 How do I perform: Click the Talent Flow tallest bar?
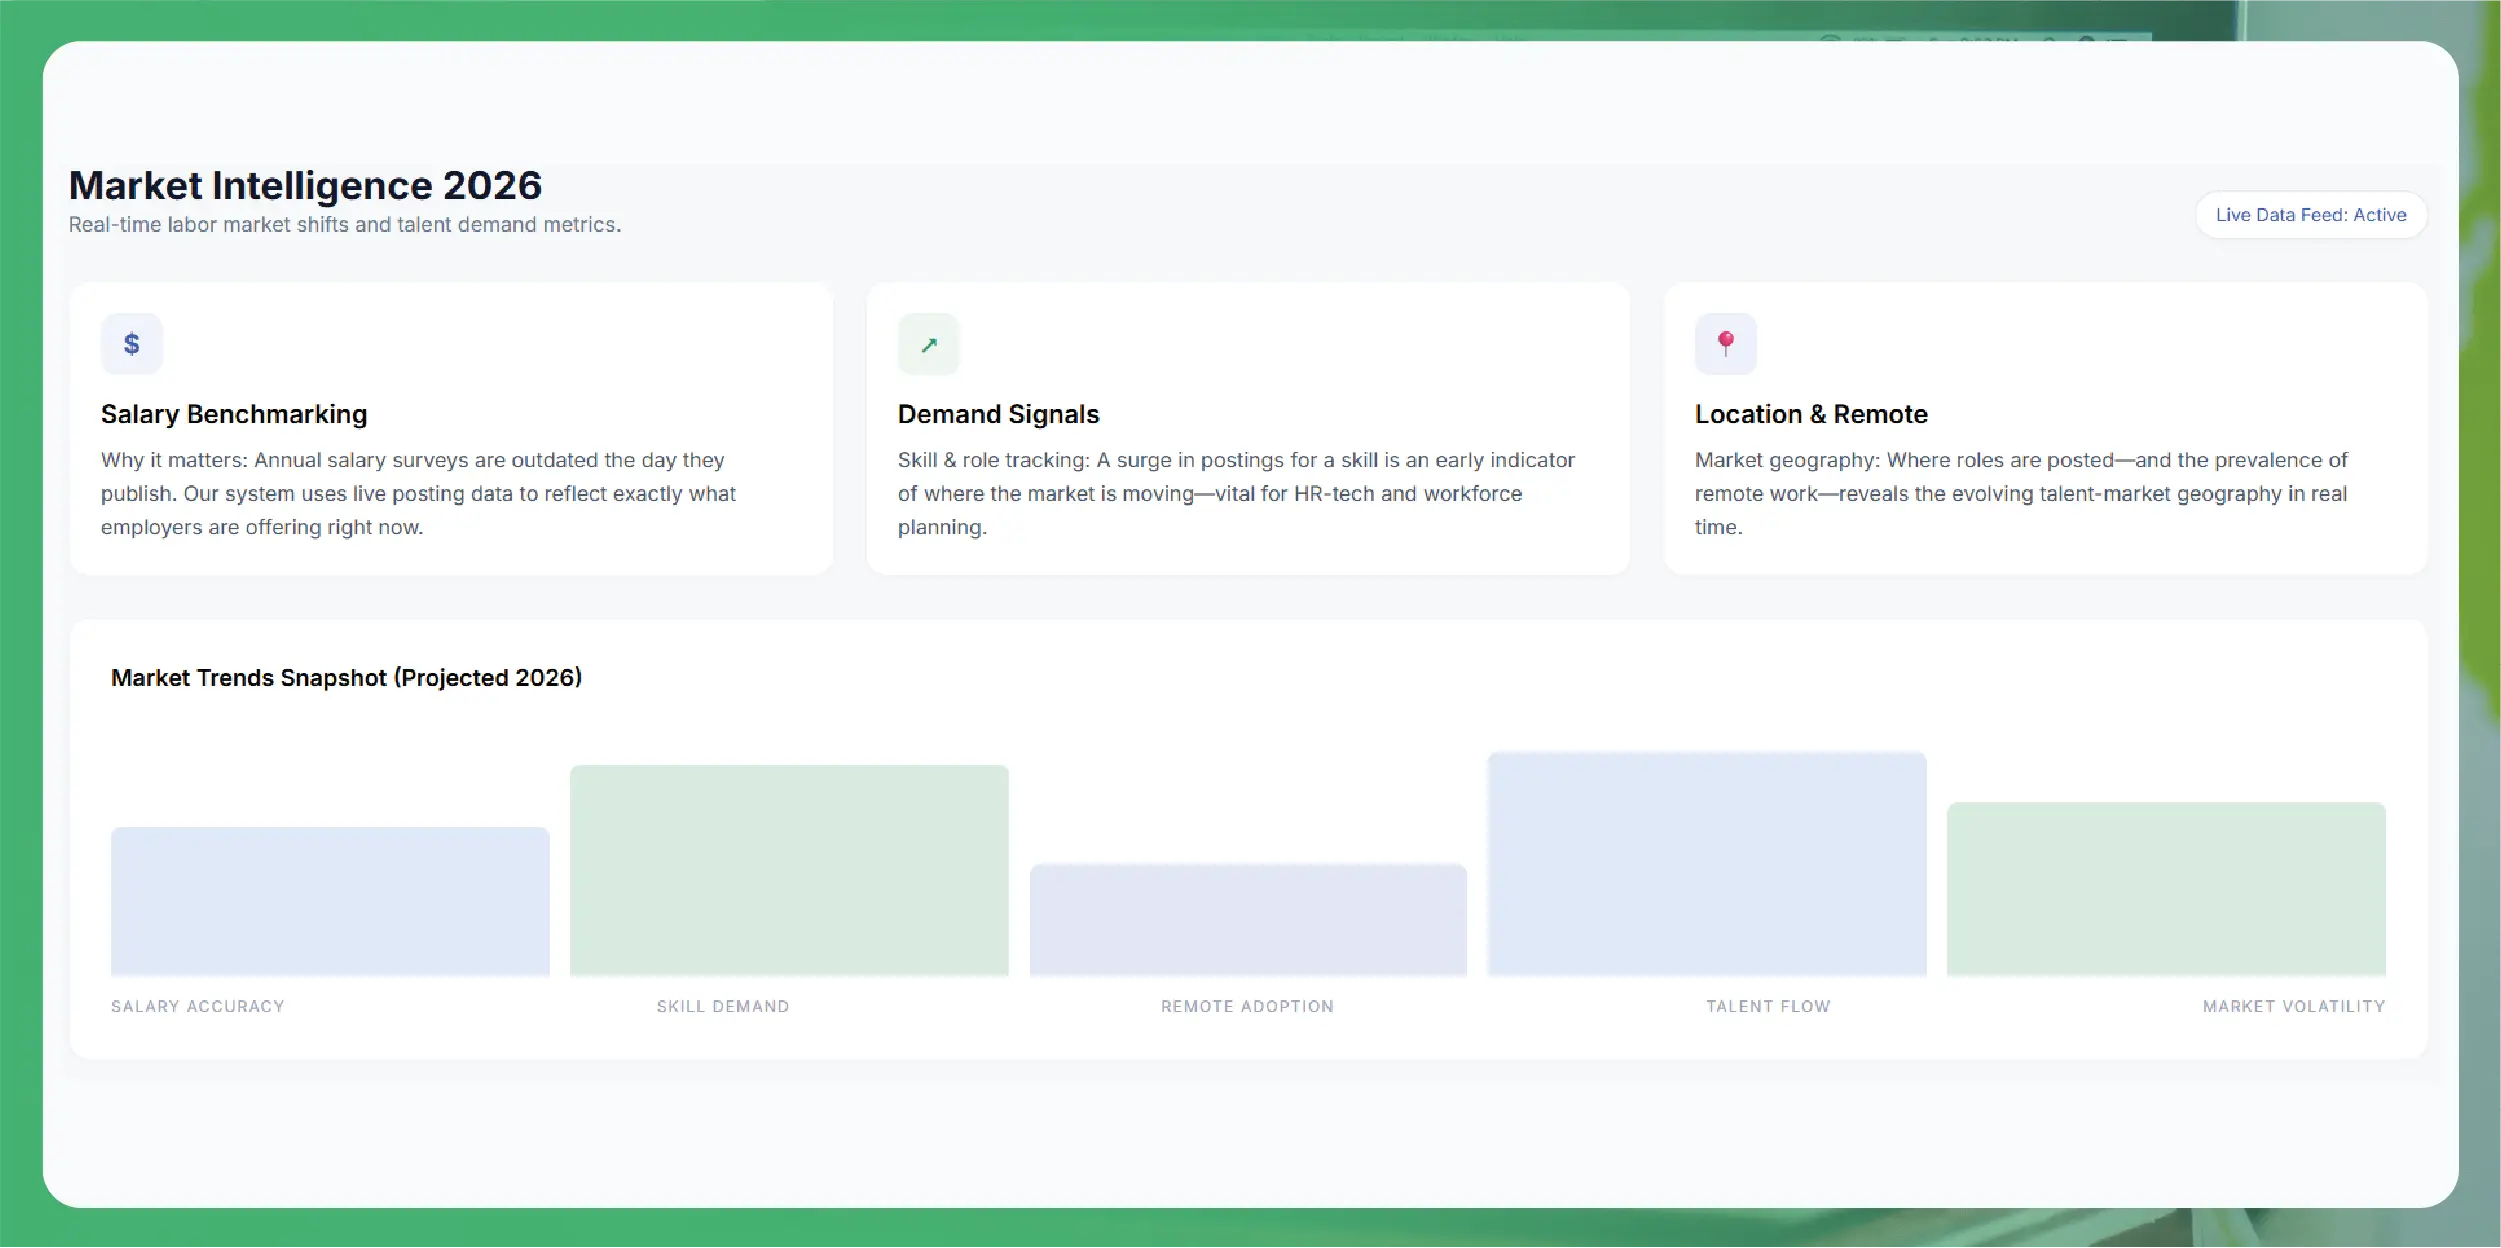pos(1707,864)
